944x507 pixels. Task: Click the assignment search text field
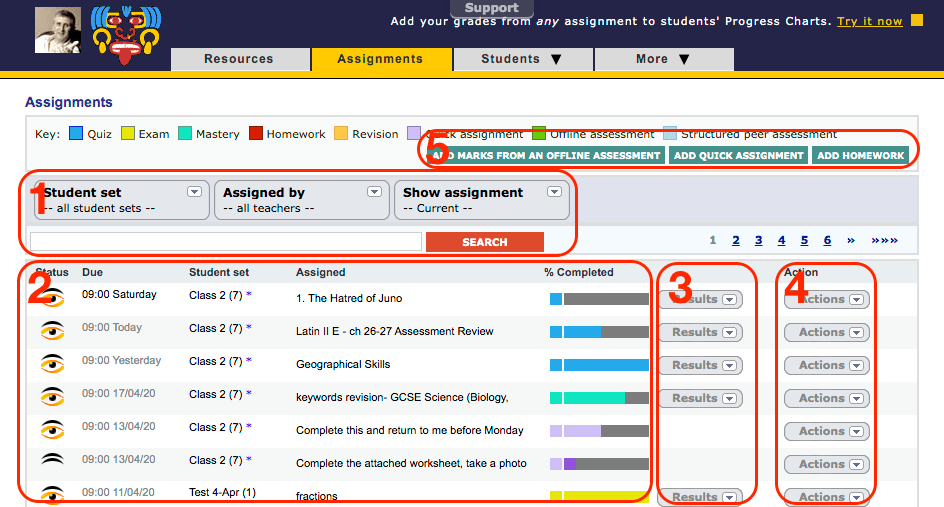coord(226,242)
